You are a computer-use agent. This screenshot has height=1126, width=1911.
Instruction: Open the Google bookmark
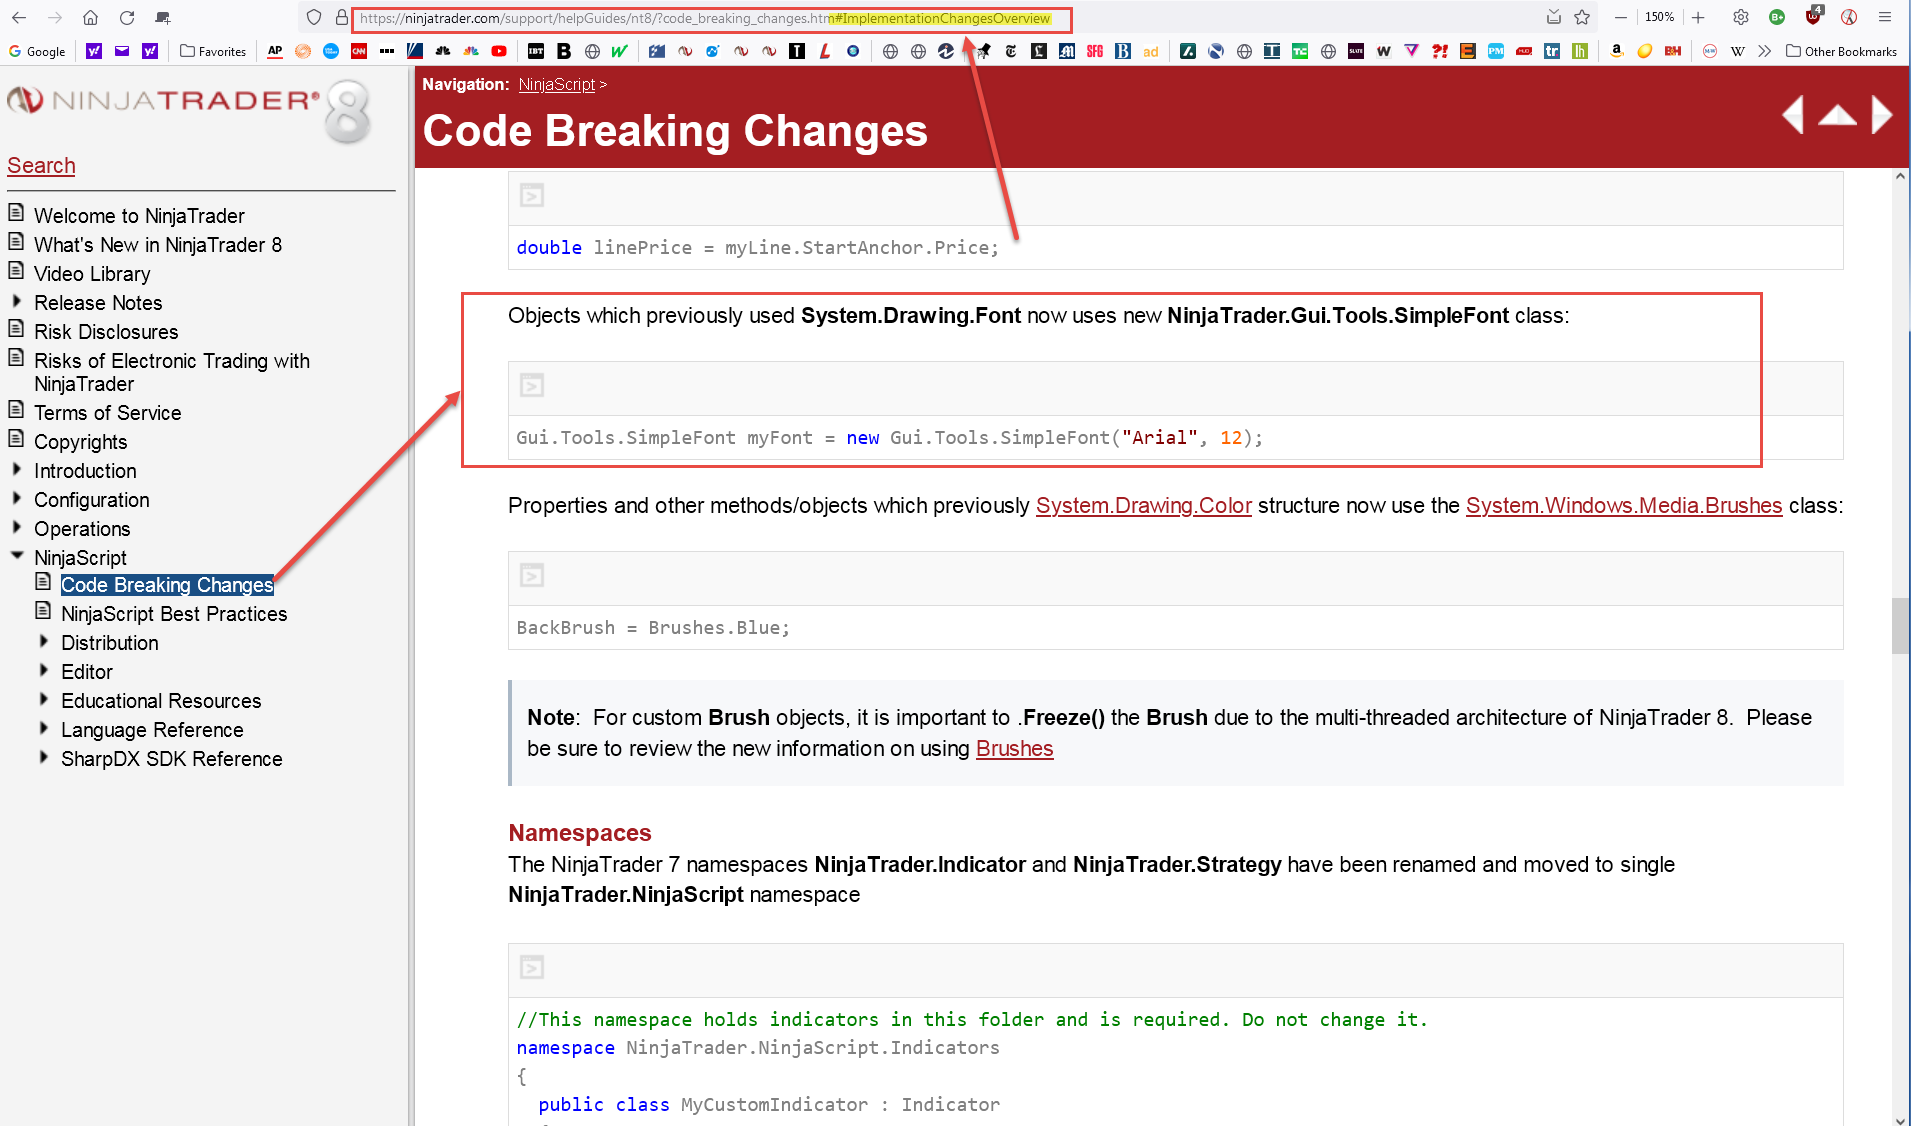pos(37,51)
